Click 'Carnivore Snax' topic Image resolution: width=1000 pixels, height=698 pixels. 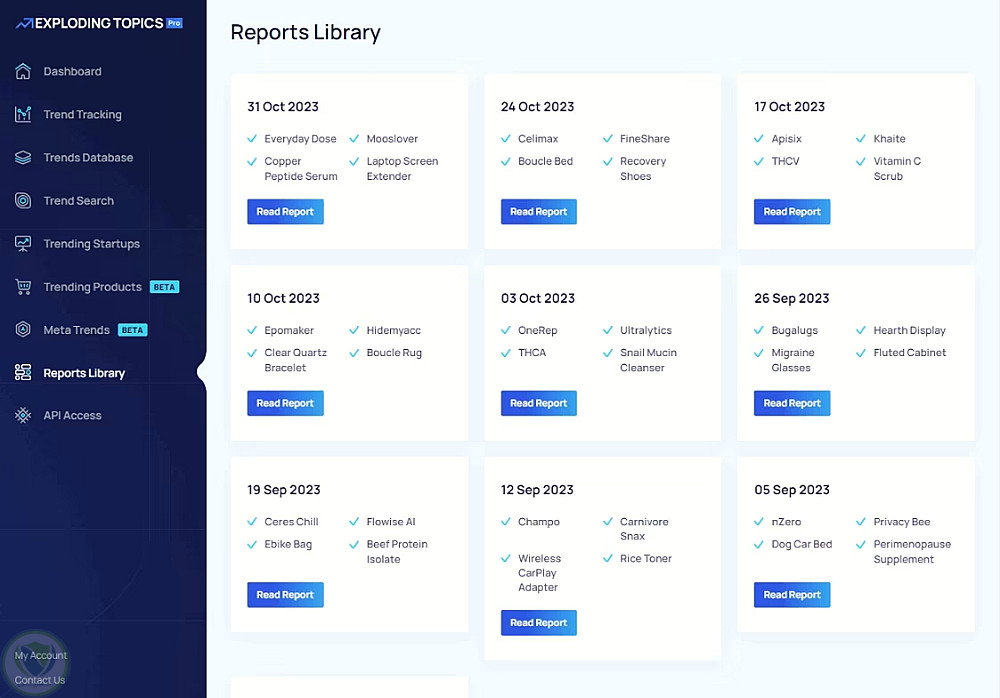pyautogui.click(x=644, y=529)
